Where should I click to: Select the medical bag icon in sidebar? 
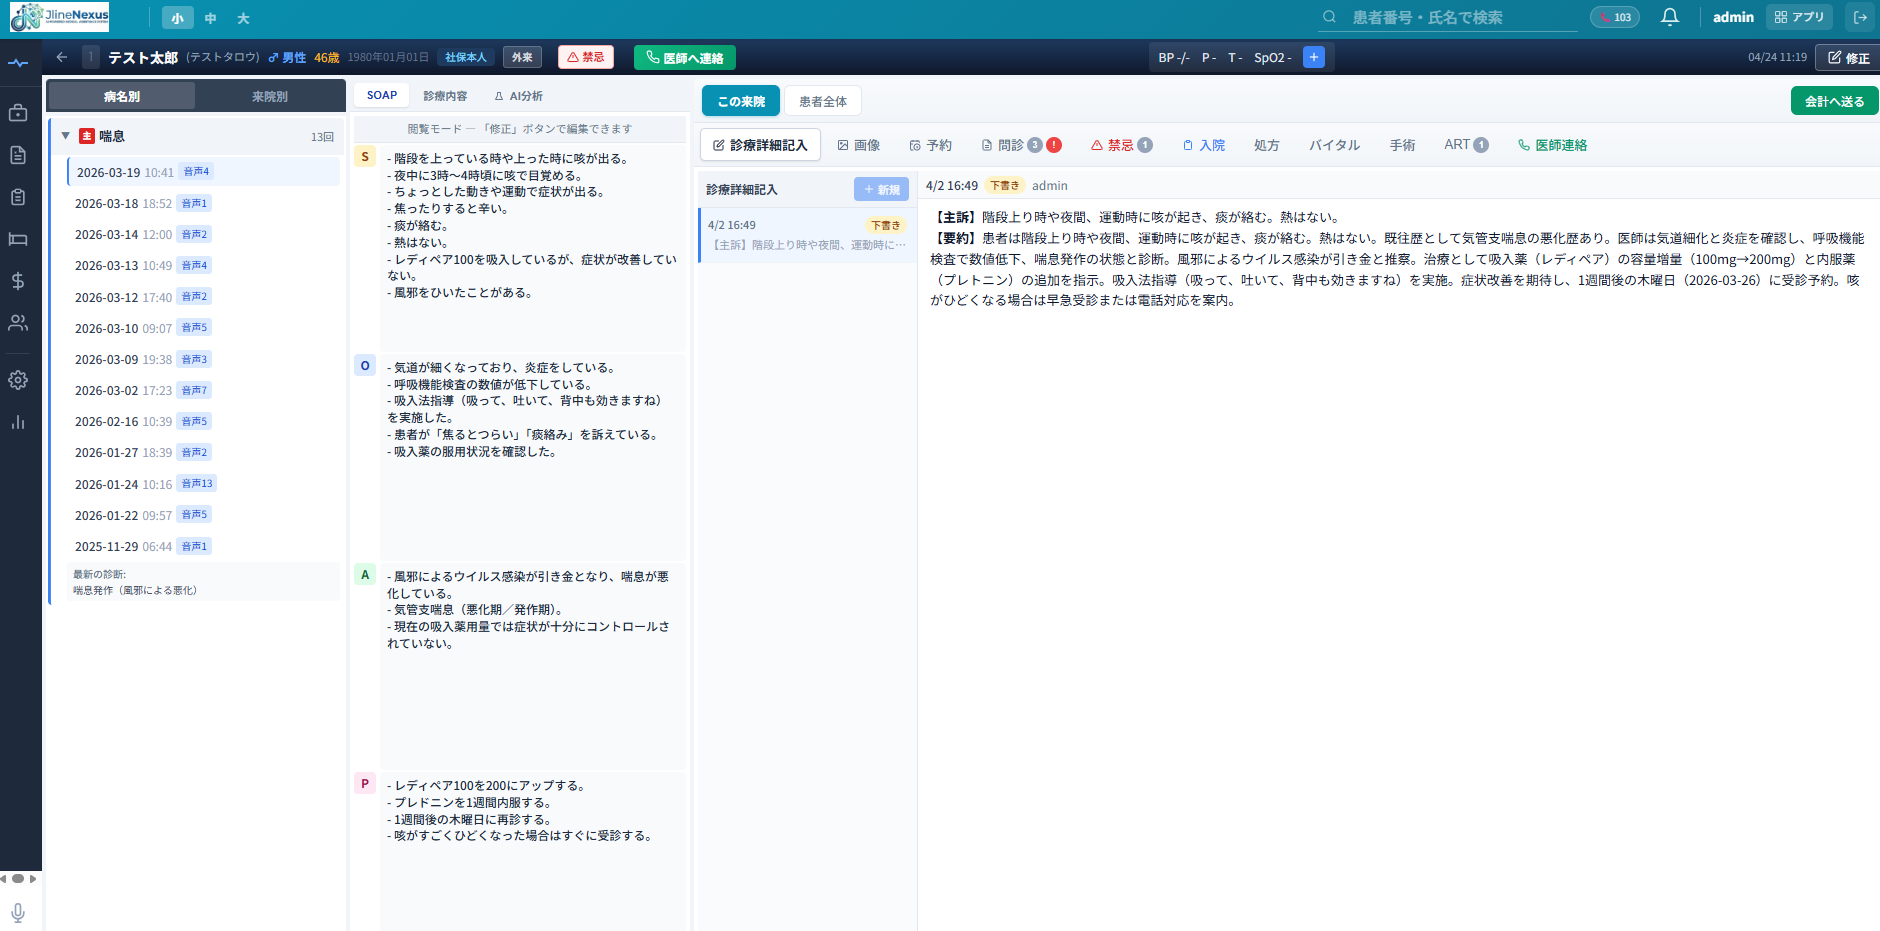click(x=18, y=113)
